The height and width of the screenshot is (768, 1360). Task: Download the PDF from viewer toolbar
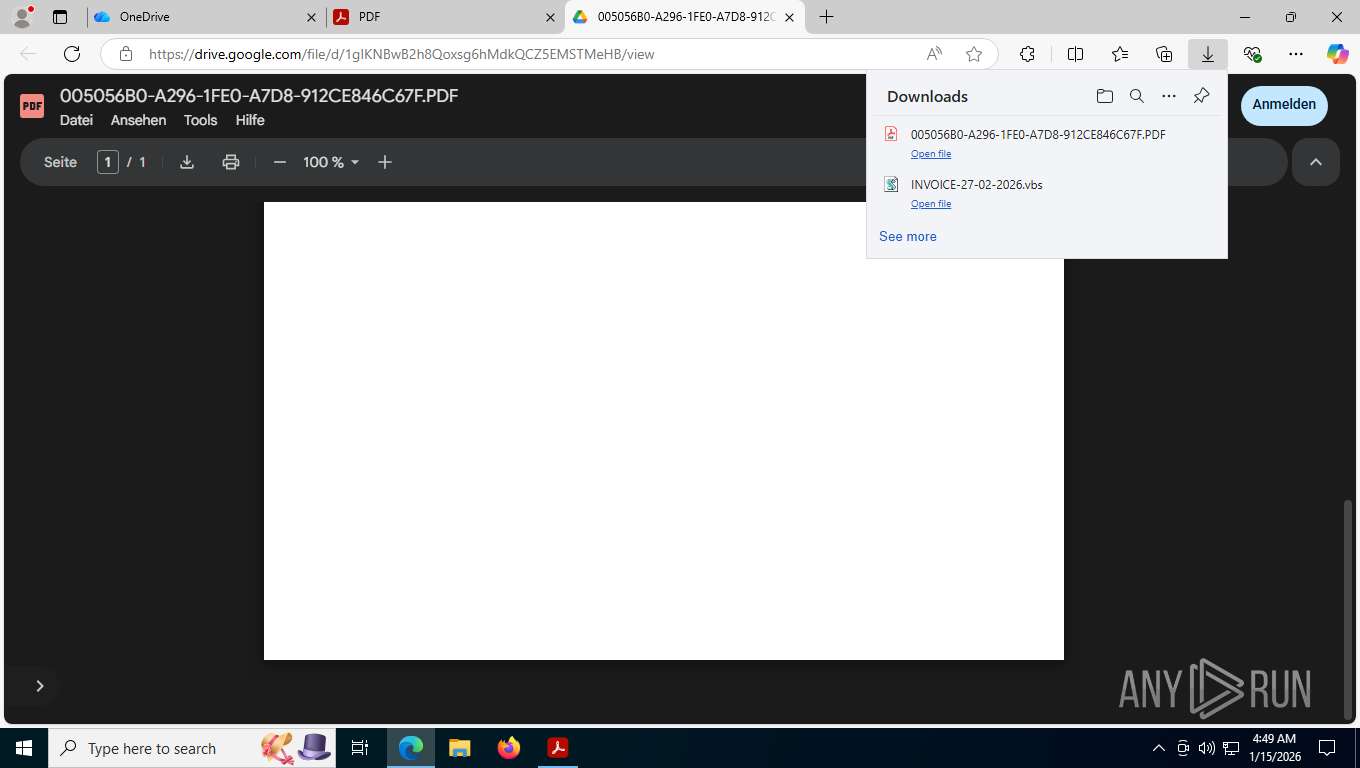coord(187,162)
